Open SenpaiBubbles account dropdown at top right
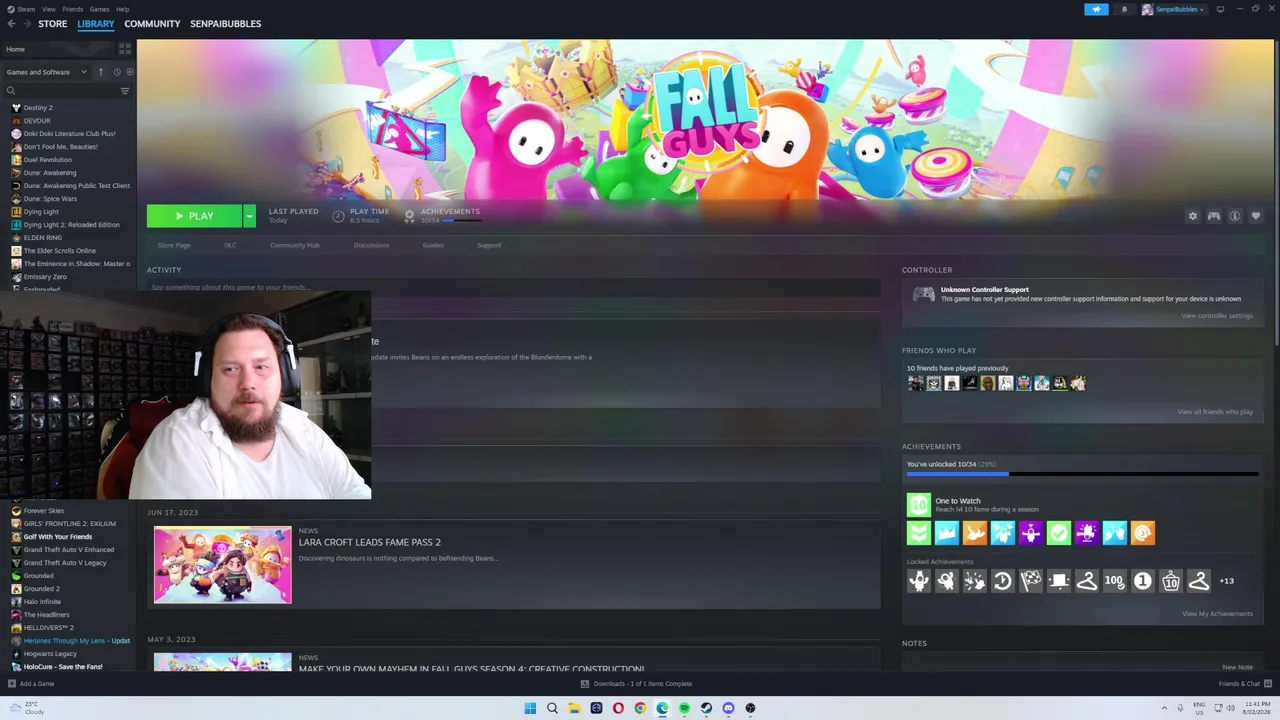The image size is (1280, 720). pos(1174,9)
